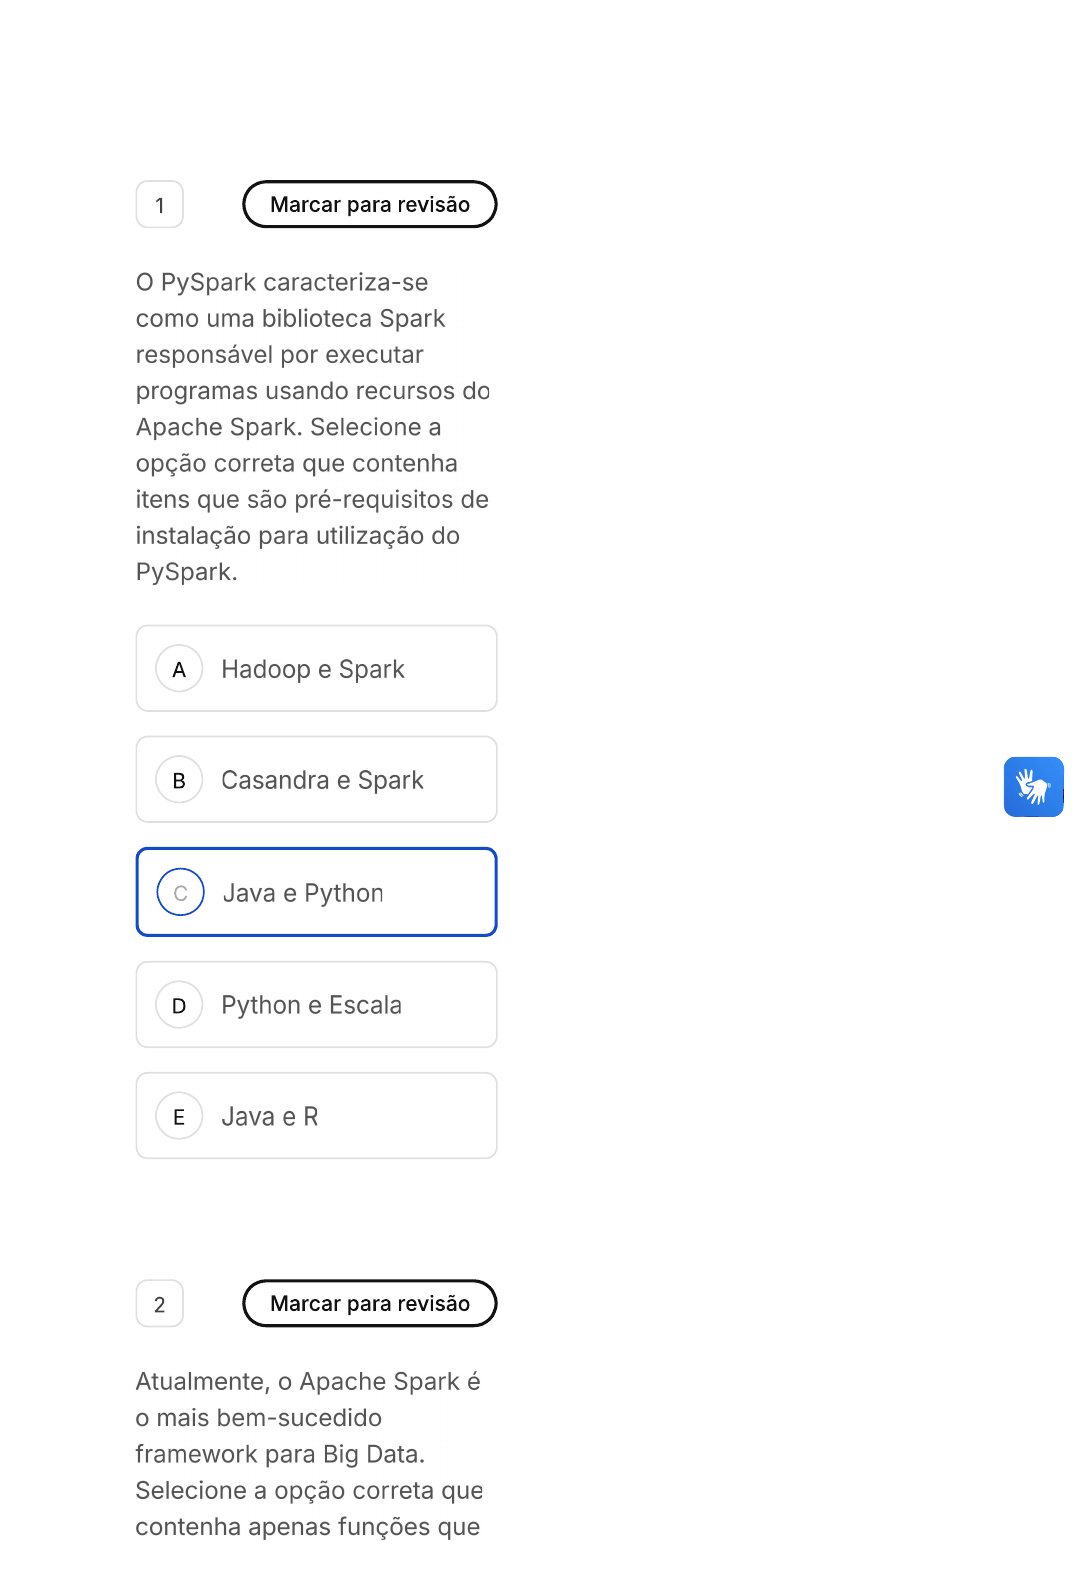Image resolution: width=1079 pixels, height=1573 pixels.
Task: Open the VLibras sign language accessibility widget
Action: pyautogui.click(x=1033, y=787)
